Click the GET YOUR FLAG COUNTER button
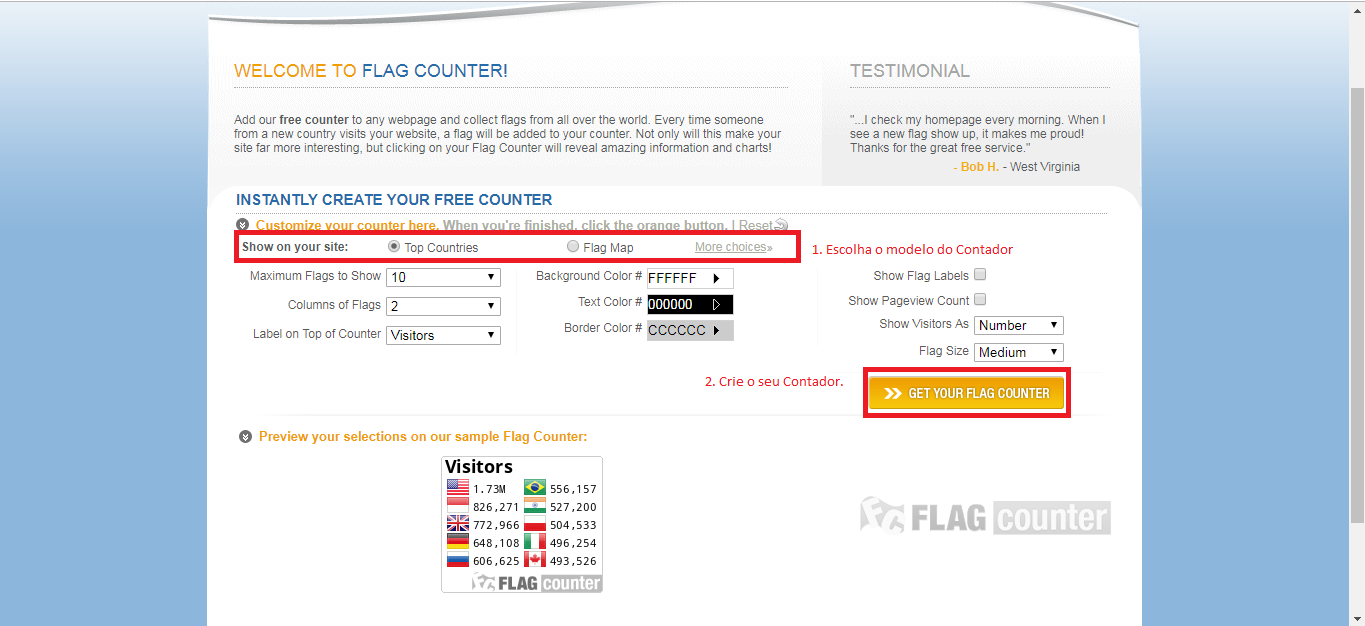Image resolution: width=1365 pixels, height=626 pixels. tap(967, 393)
